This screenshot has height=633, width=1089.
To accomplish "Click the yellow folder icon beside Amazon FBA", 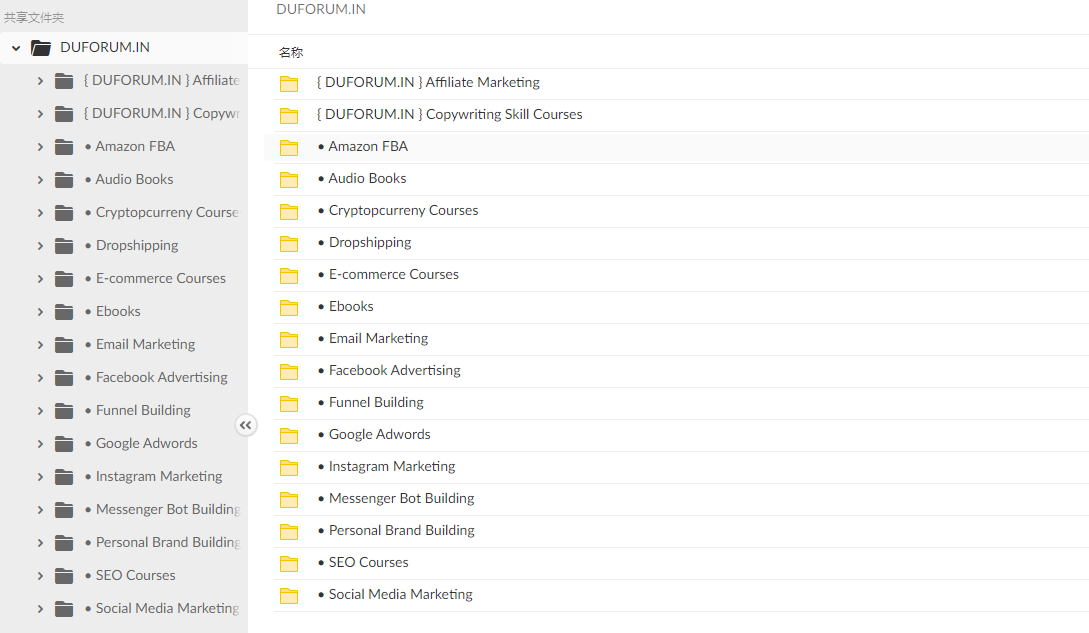I will 289,147.
